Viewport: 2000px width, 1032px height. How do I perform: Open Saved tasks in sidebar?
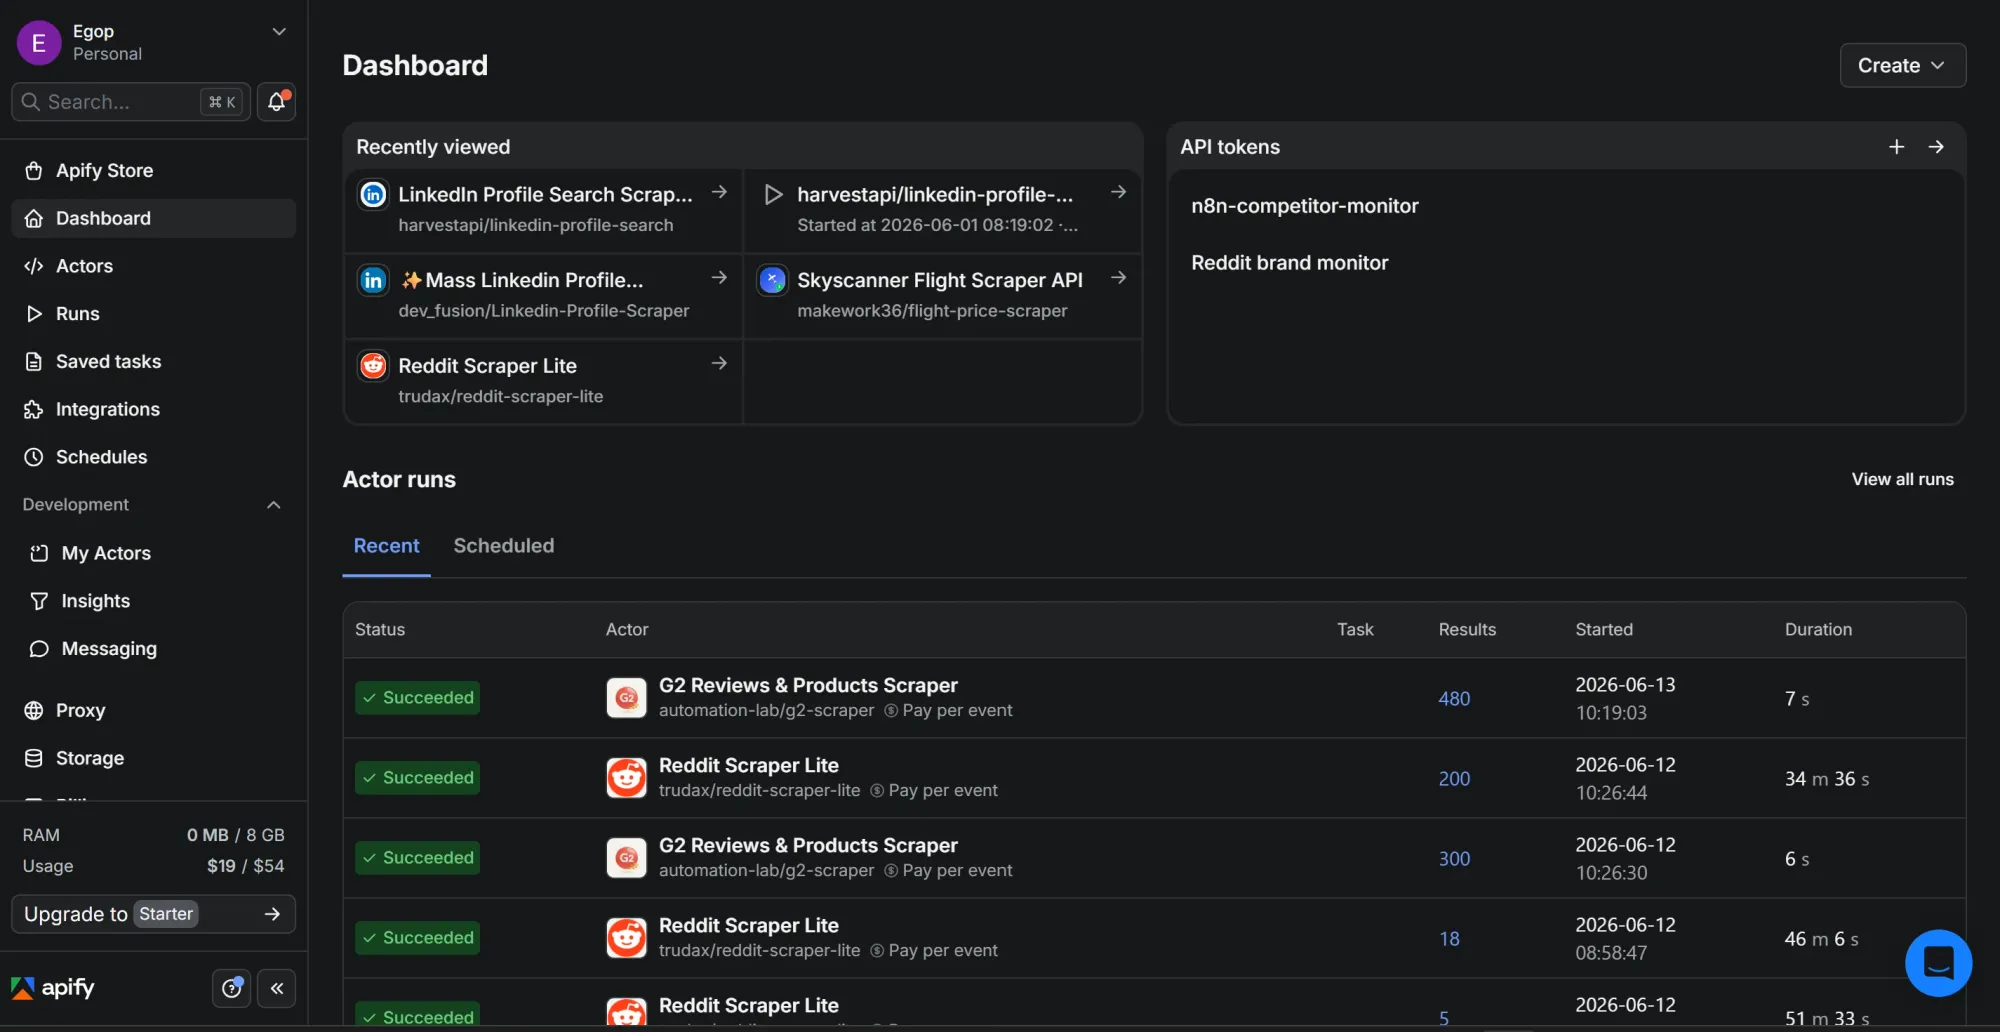point(154,361)
